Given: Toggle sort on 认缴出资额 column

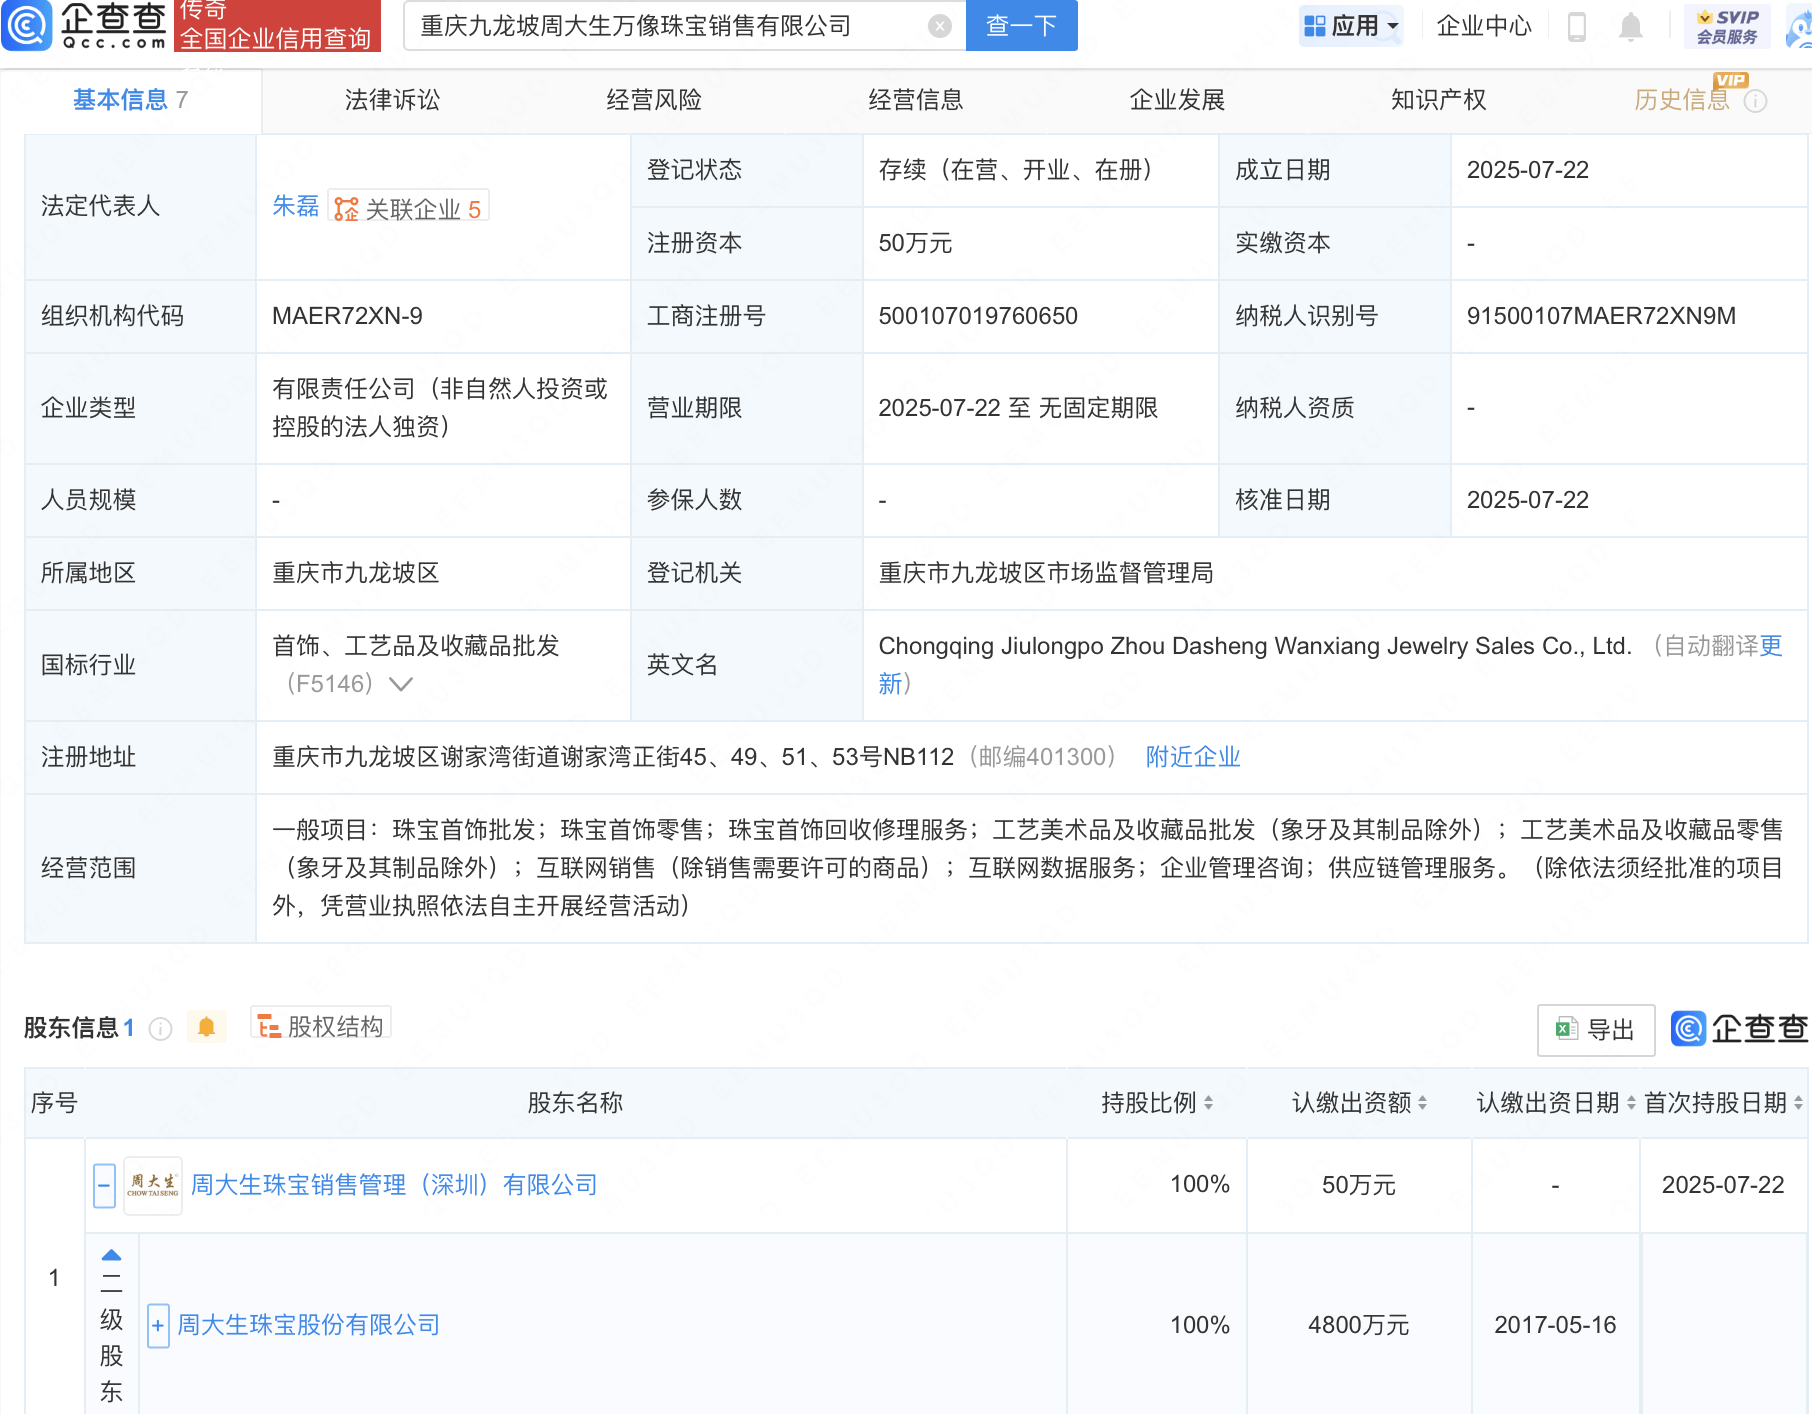Looking at the screenshot, I should (x=1424, y=1104).
